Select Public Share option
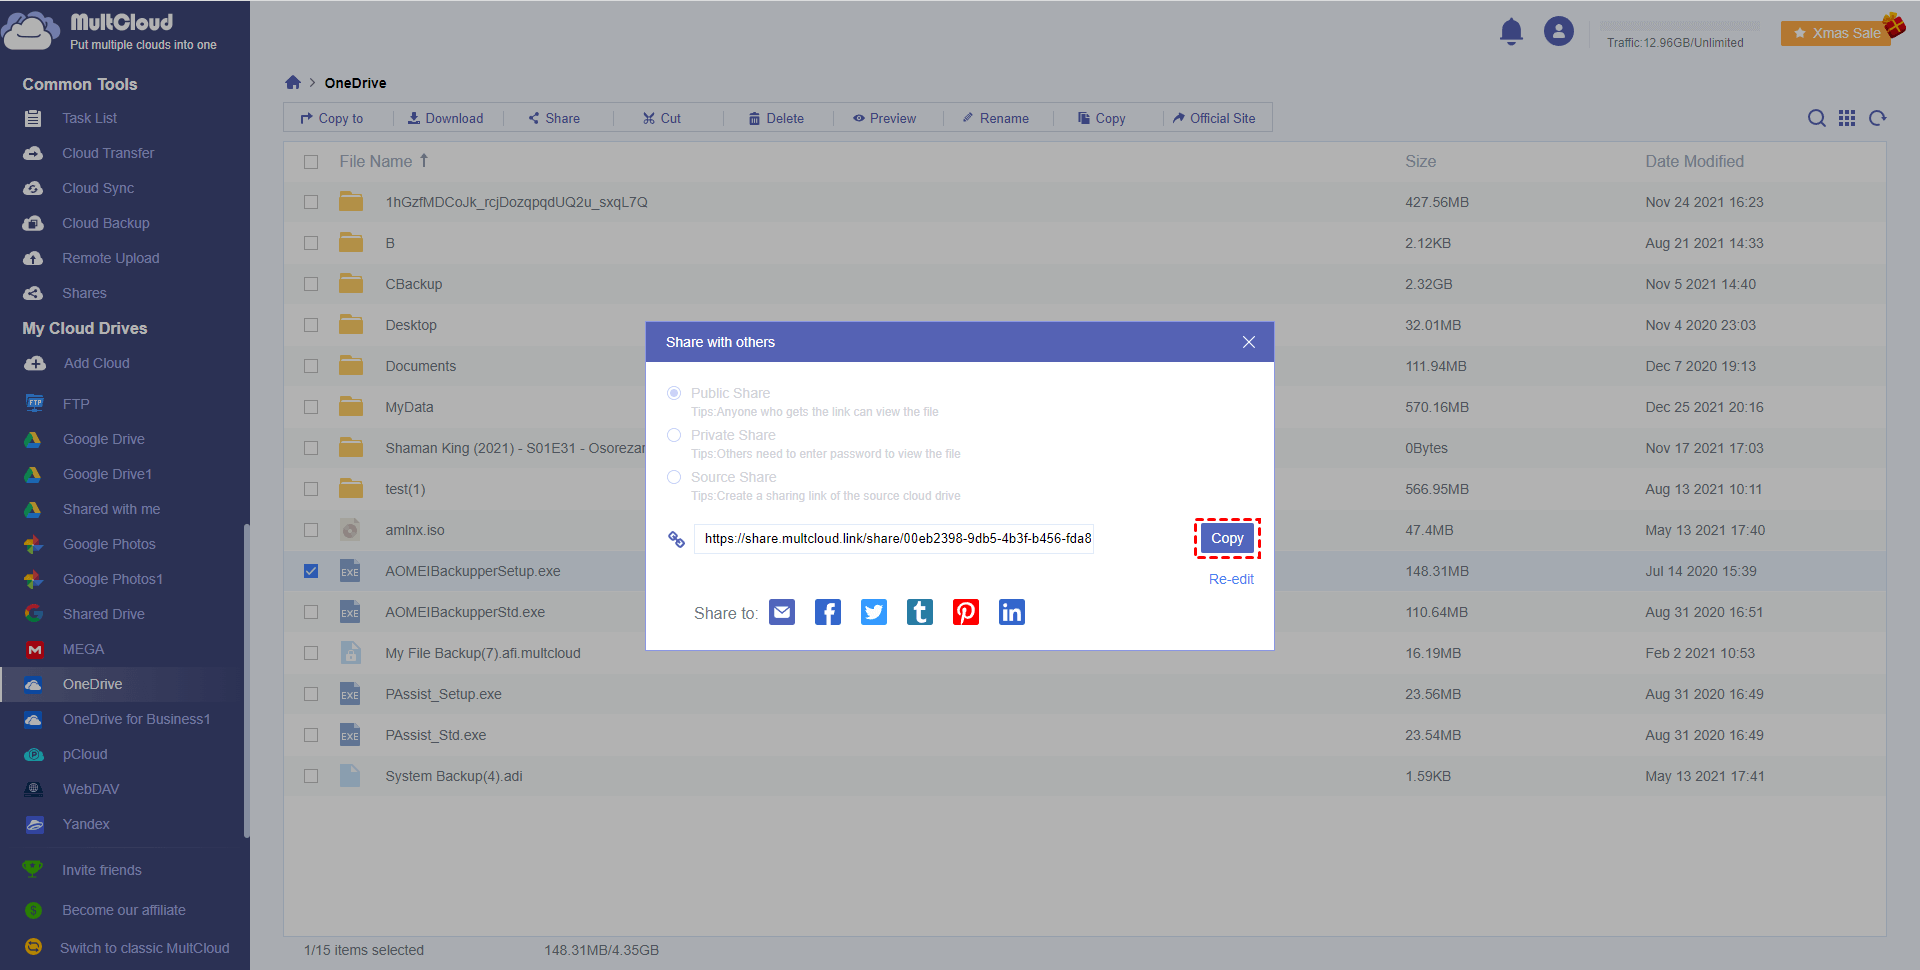 674,393
